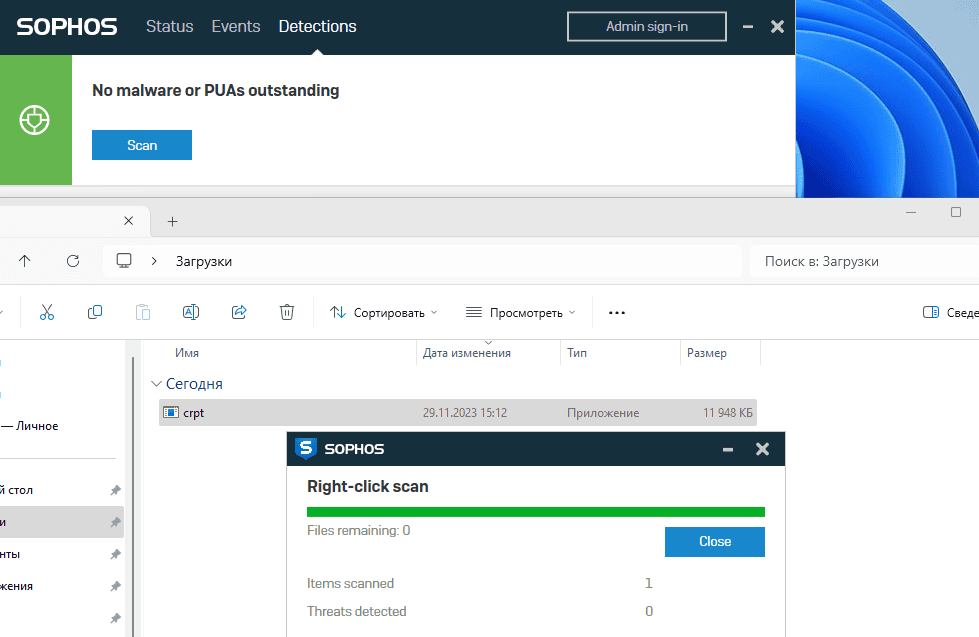Copy the selected file with the copy icon
This screenshot has width=979, height=637.
click(95, 312)
